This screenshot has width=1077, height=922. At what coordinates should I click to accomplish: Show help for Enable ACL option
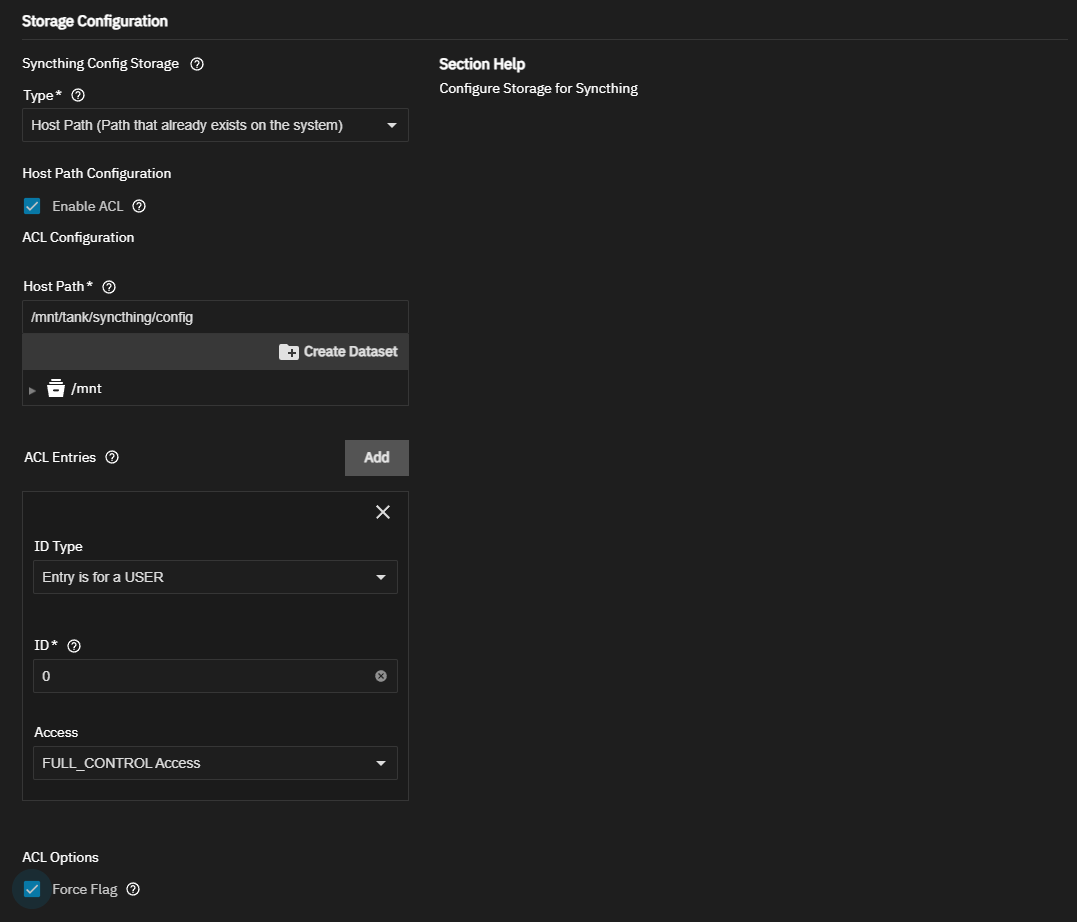point(139,206)
